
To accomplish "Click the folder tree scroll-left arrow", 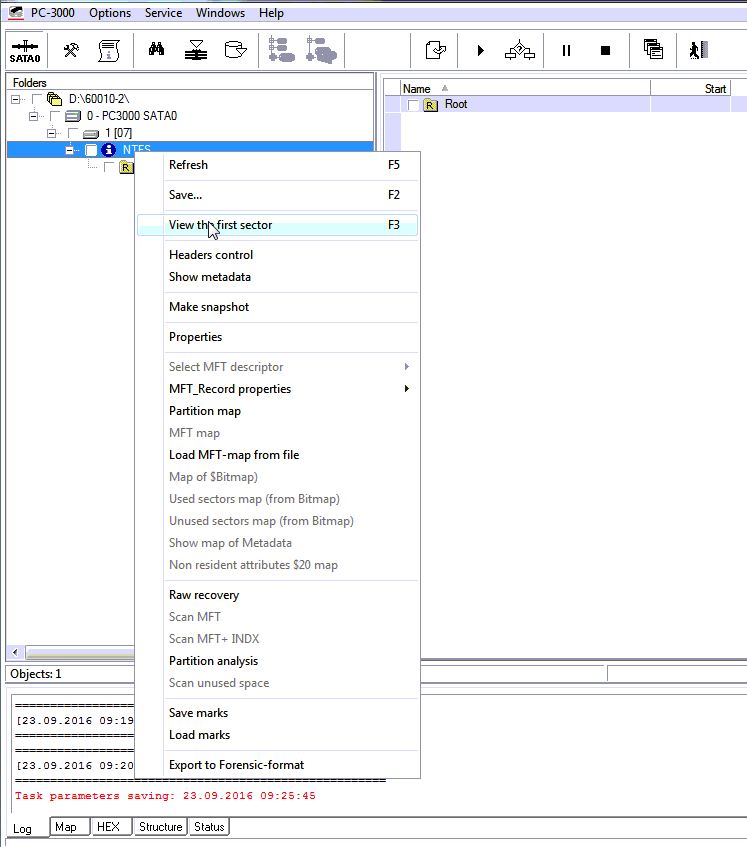I will point(15,653).
